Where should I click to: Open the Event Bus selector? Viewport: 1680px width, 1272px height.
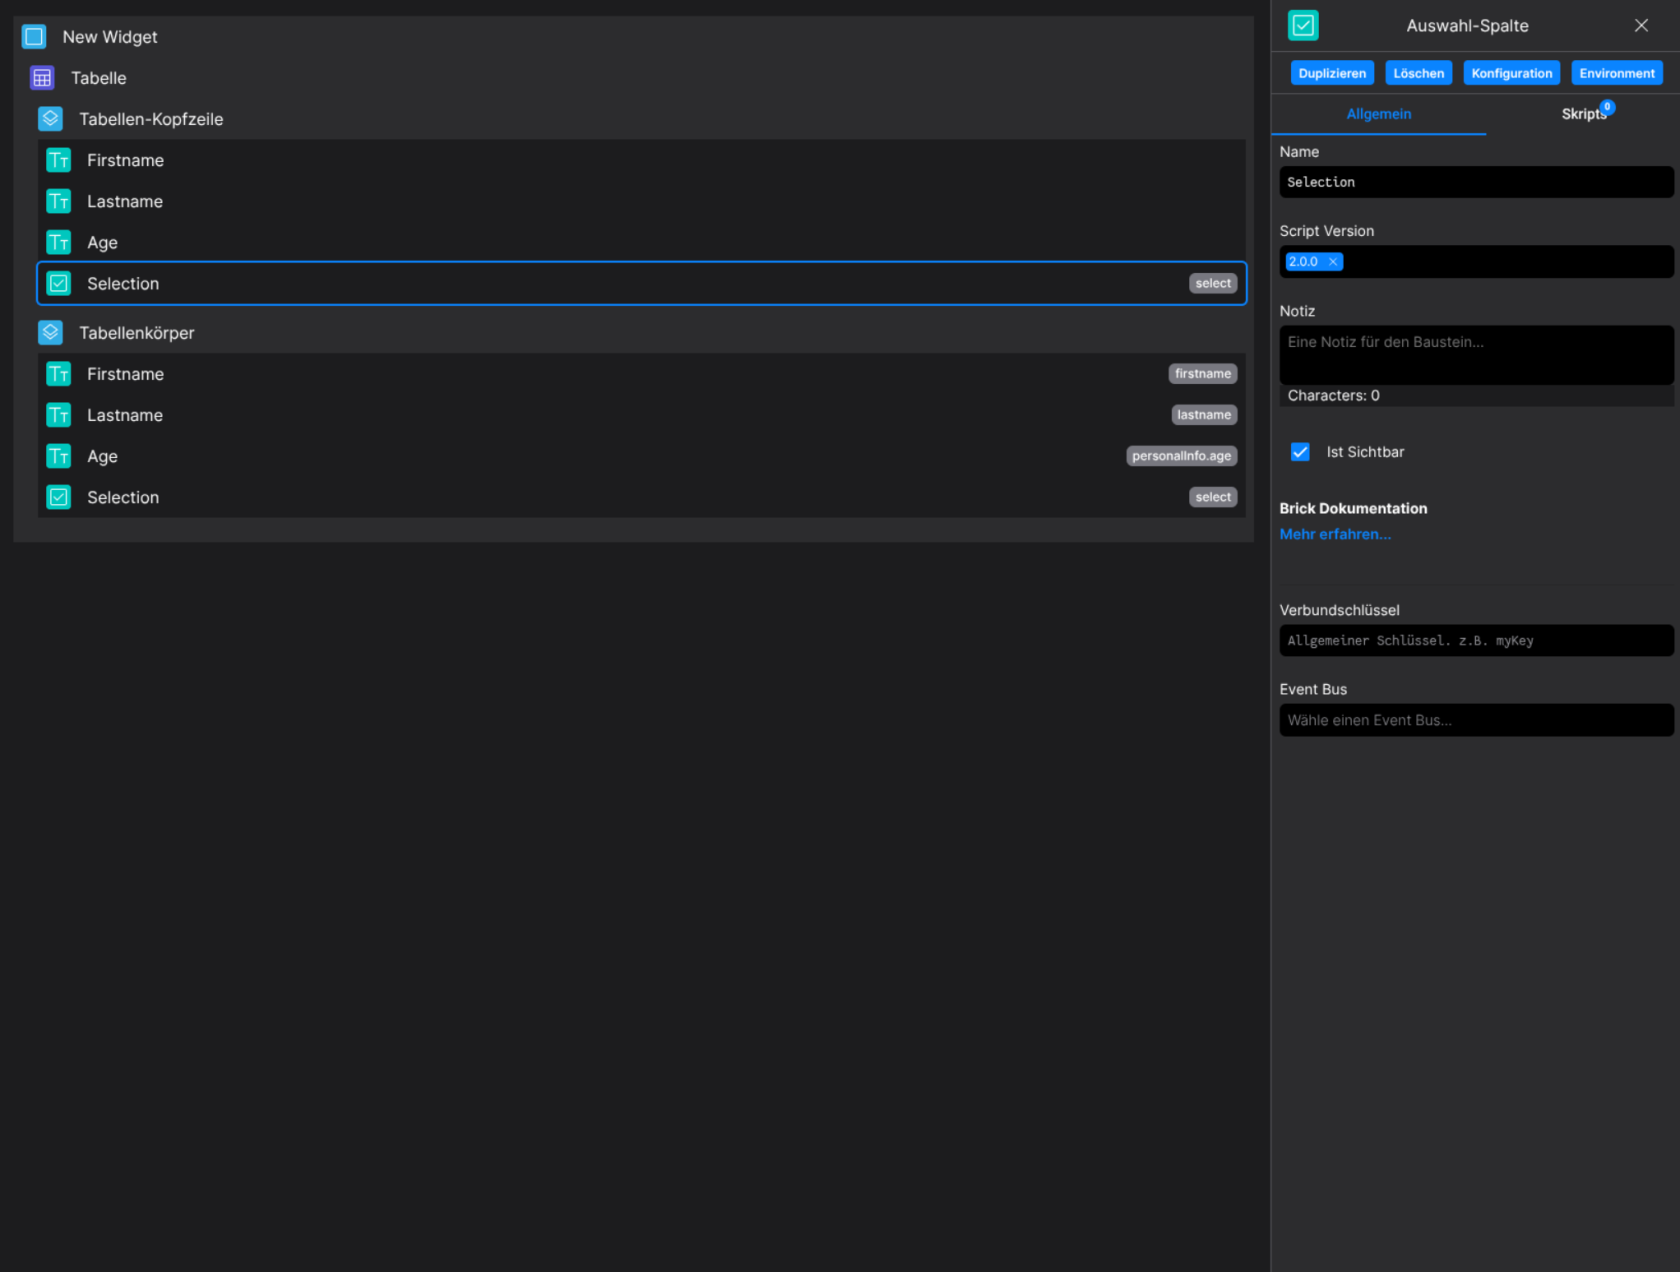pyautogui.click(x=1475, y=719)
